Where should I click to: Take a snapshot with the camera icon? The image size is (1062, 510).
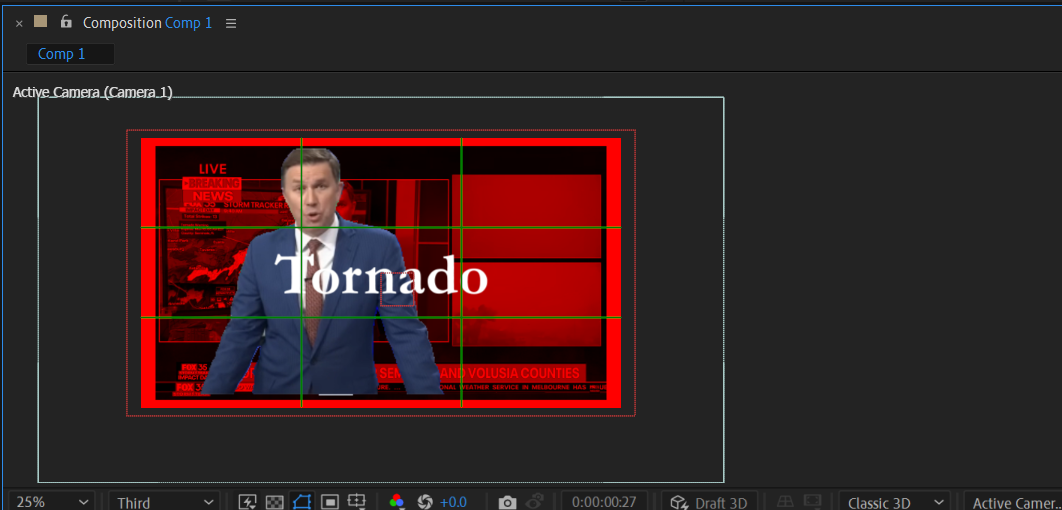coord(507,503)
